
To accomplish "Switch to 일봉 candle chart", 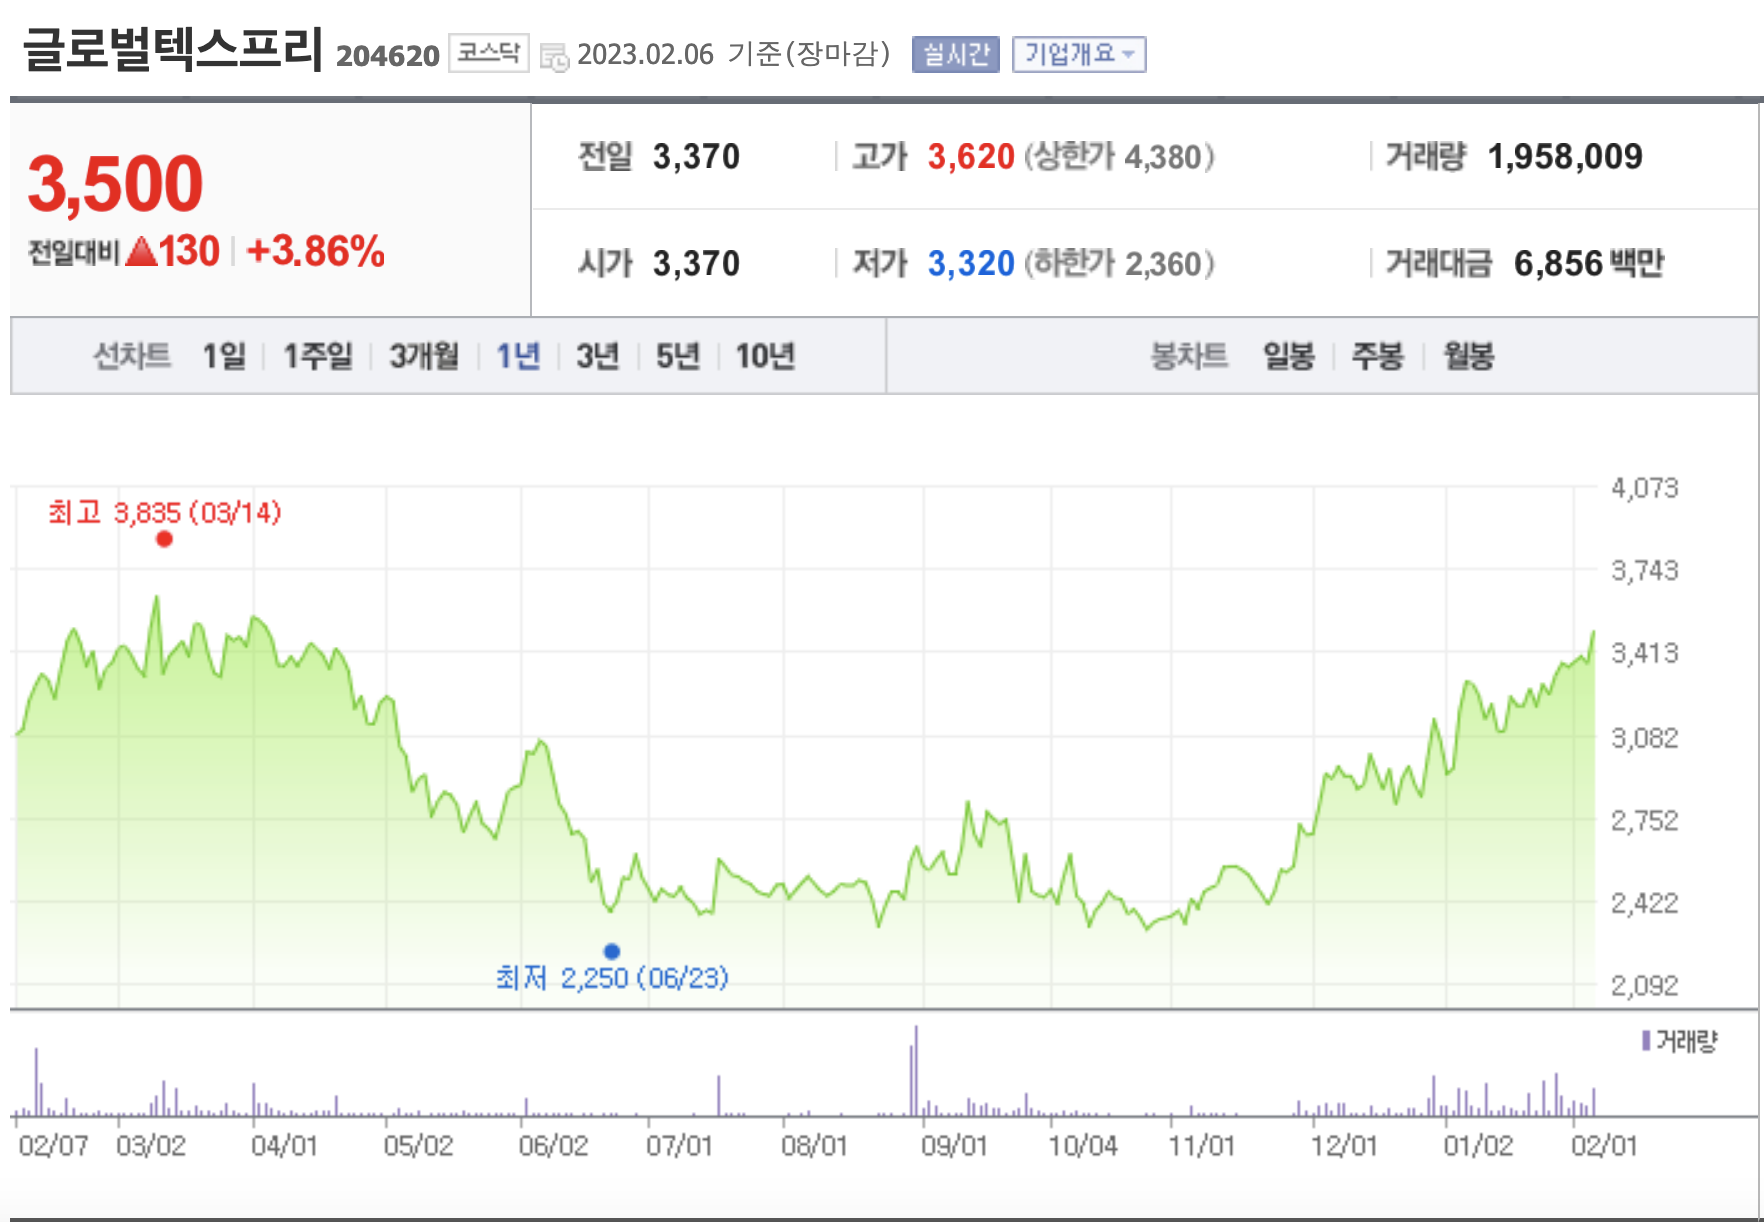I will (x=1289, y=356).
